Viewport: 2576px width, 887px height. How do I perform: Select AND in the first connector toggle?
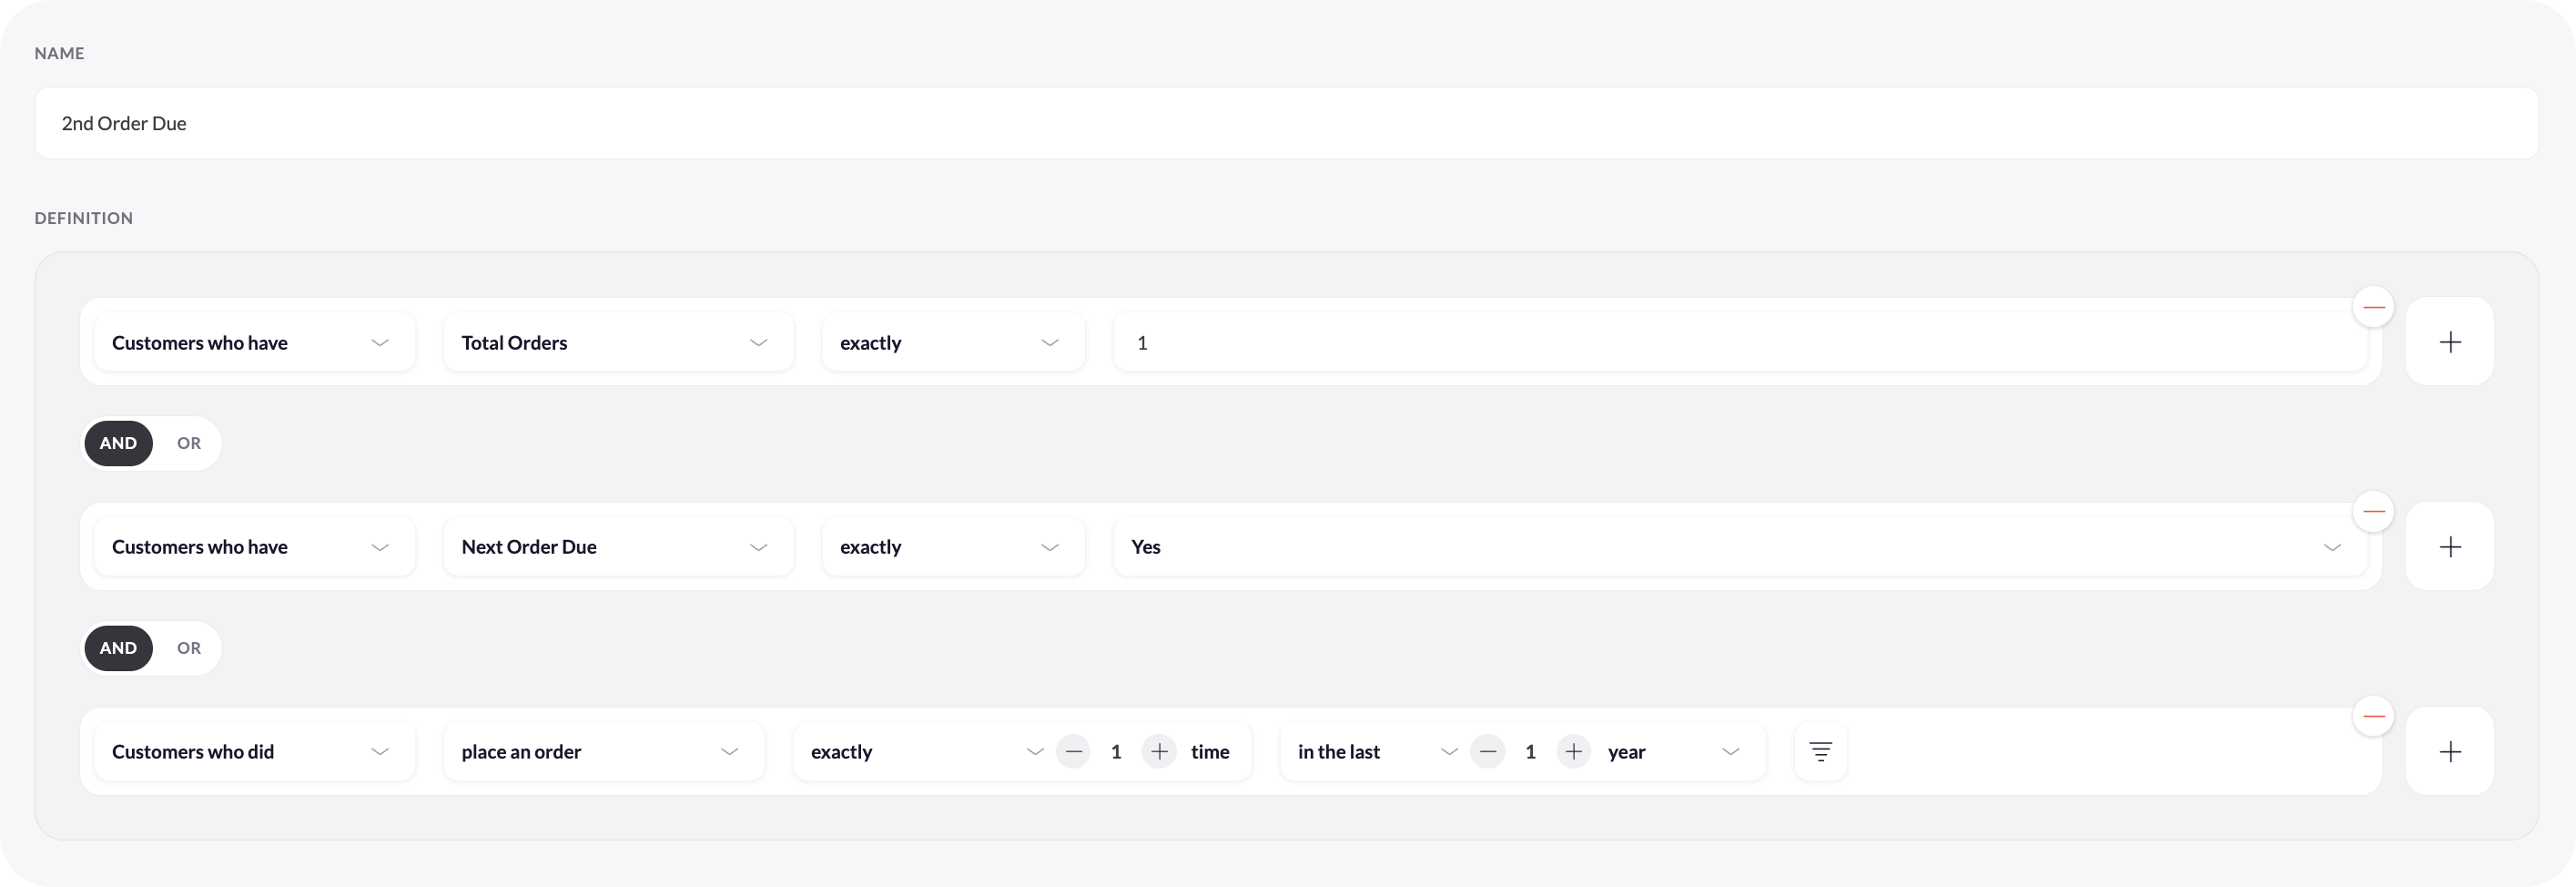[118, 443]
